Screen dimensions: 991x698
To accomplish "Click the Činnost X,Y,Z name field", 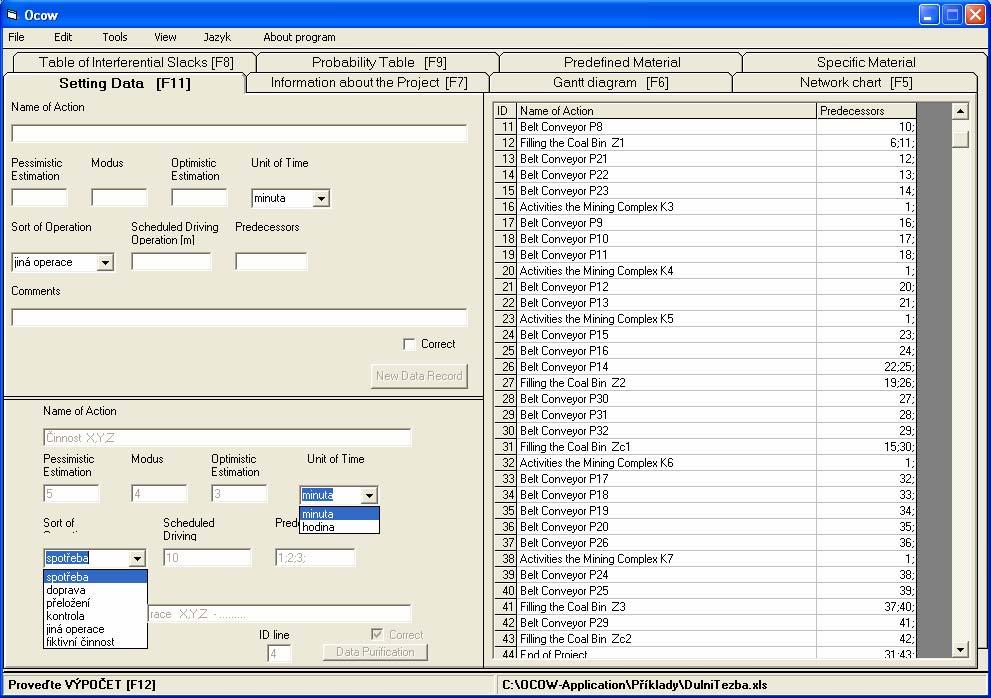I will point(227,438).
